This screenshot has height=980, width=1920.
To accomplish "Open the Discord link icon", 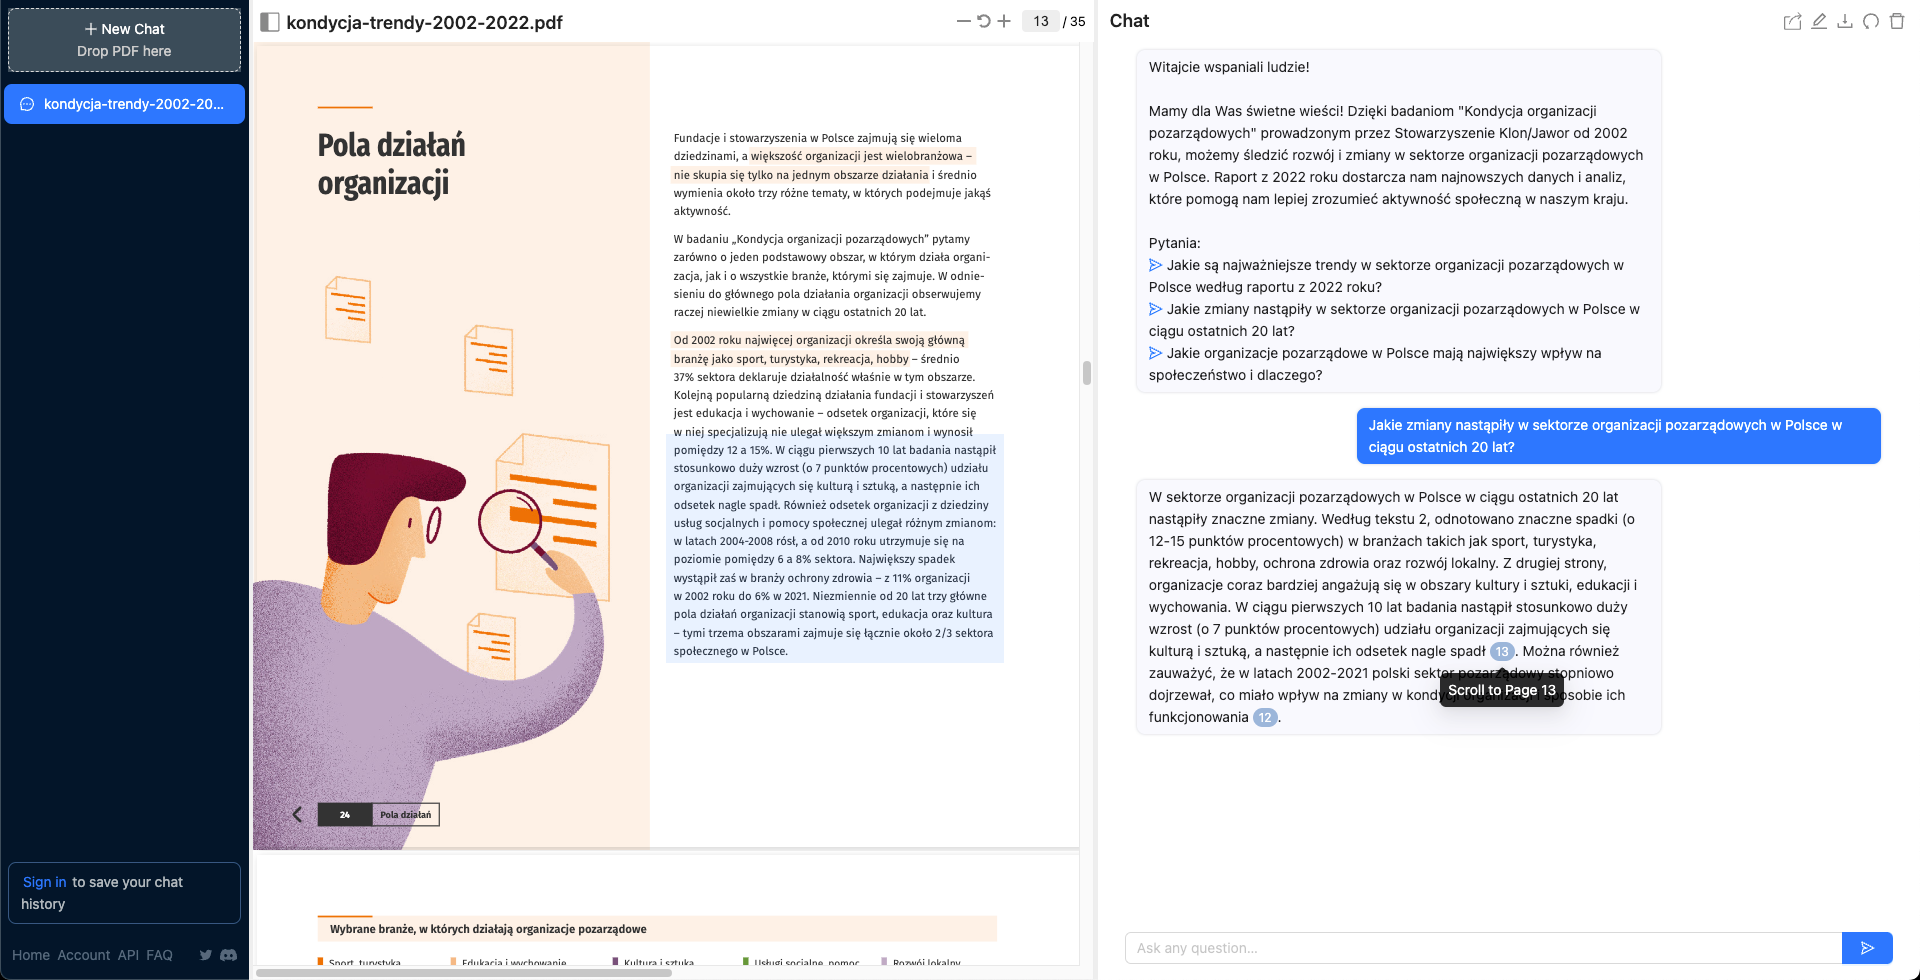I will click(x=228, y=955).
